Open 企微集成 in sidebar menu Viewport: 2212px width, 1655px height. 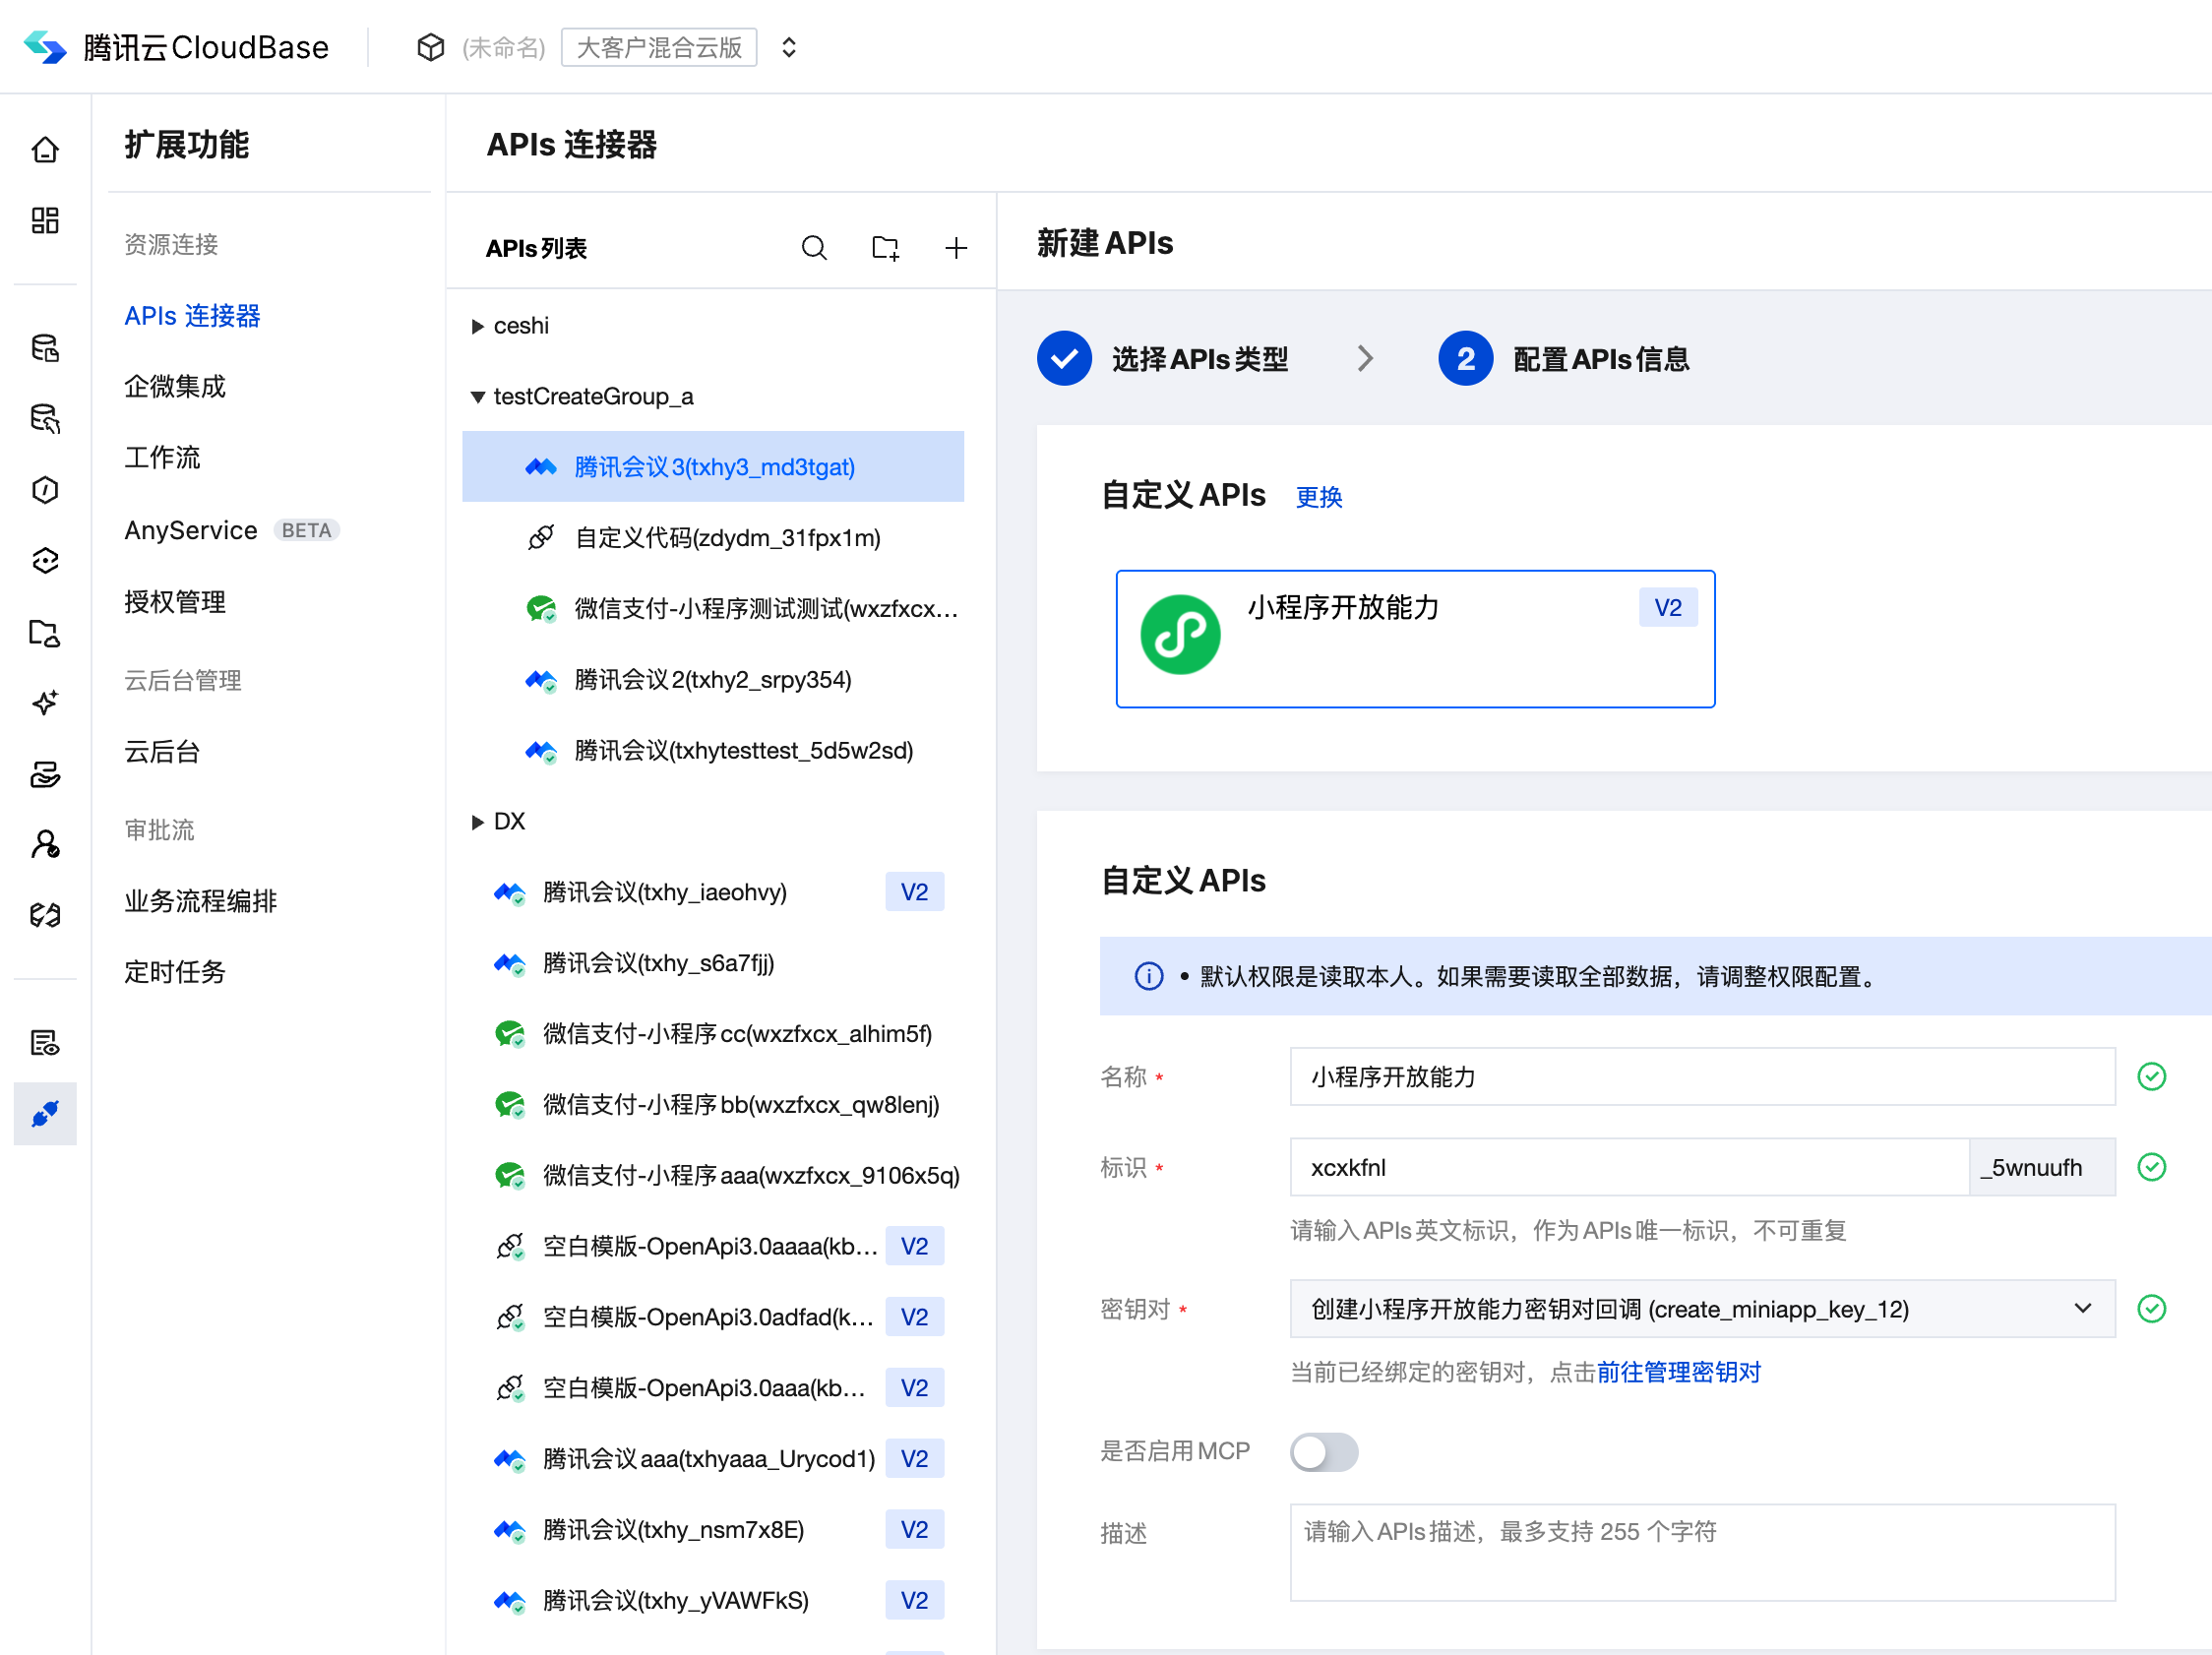tap(175, 387)
